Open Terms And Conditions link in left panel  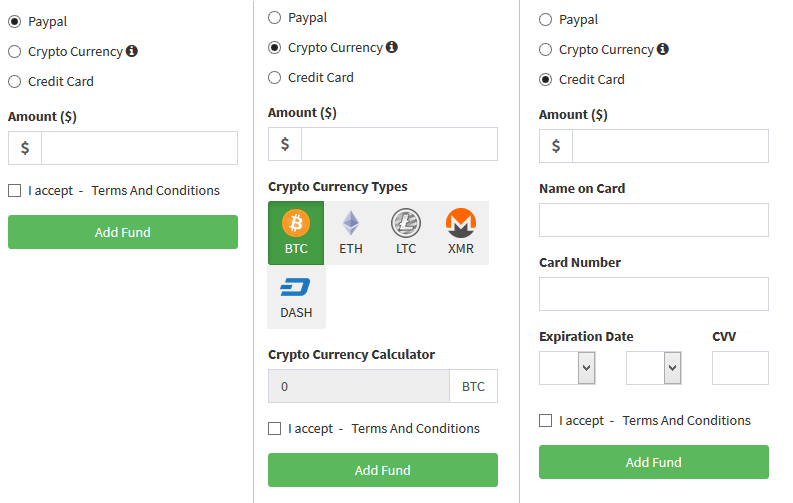coord(156,191)
